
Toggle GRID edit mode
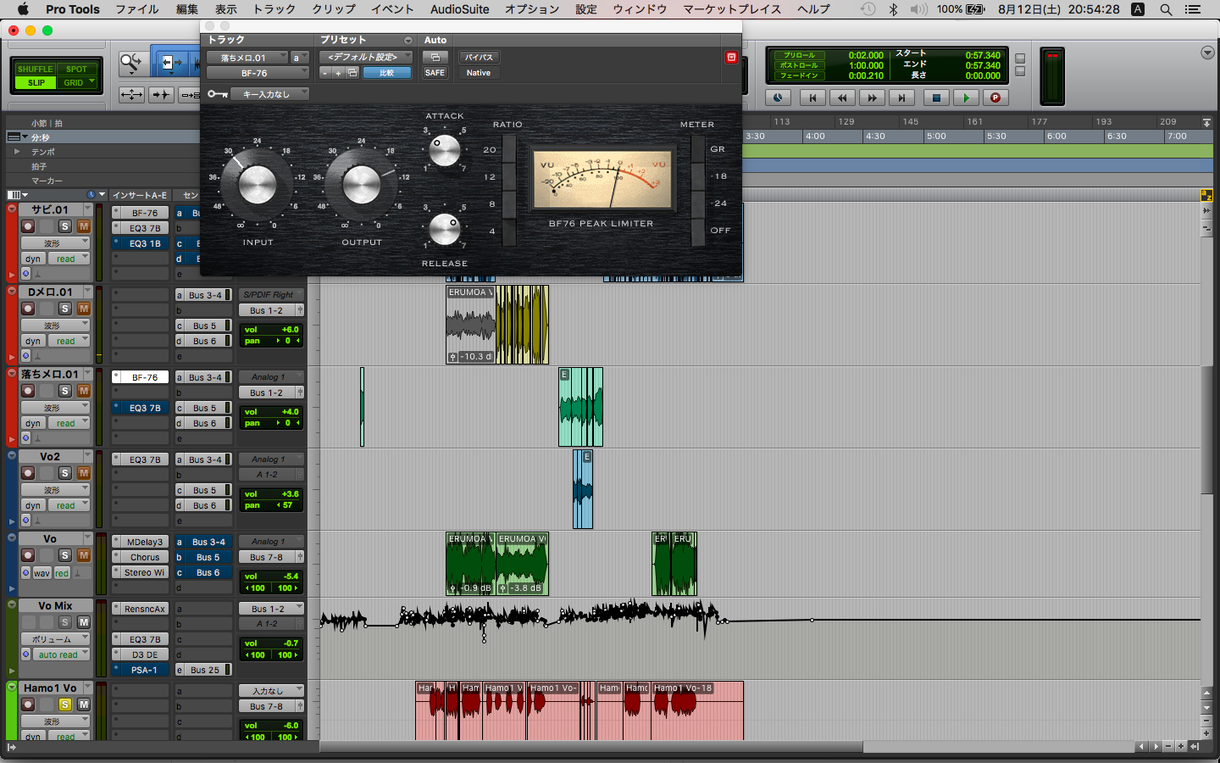tap(77, 83)
